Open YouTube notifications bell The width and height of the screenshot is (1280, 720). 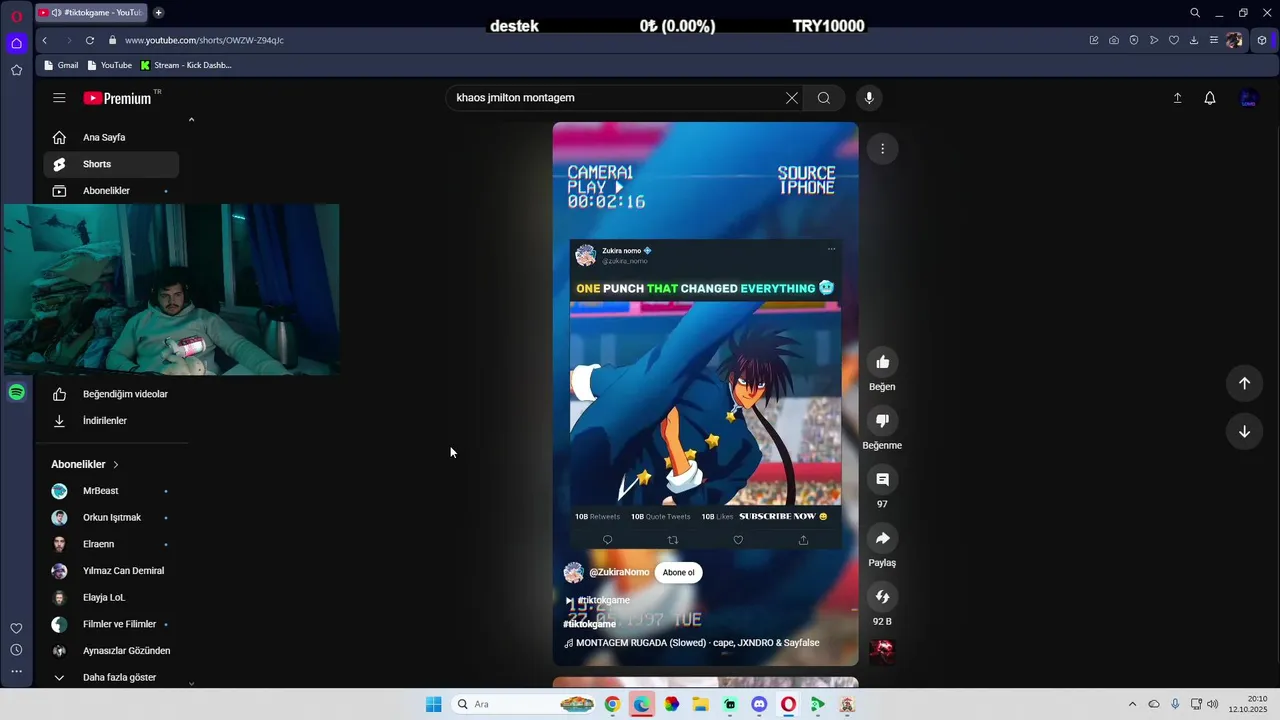coord(1210,98)
